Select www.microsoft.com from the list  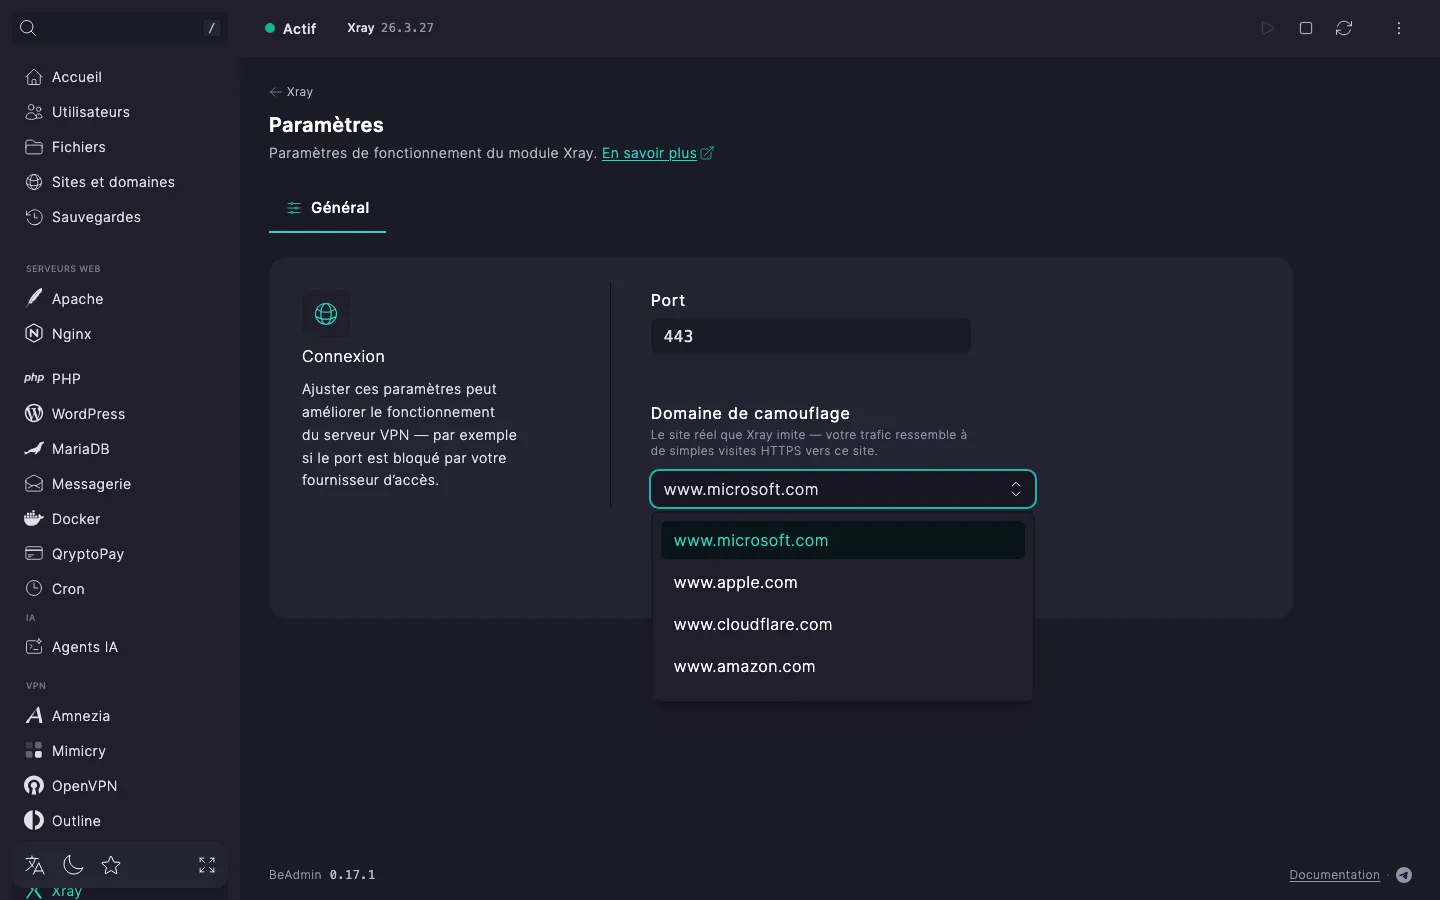pos(843,540)
